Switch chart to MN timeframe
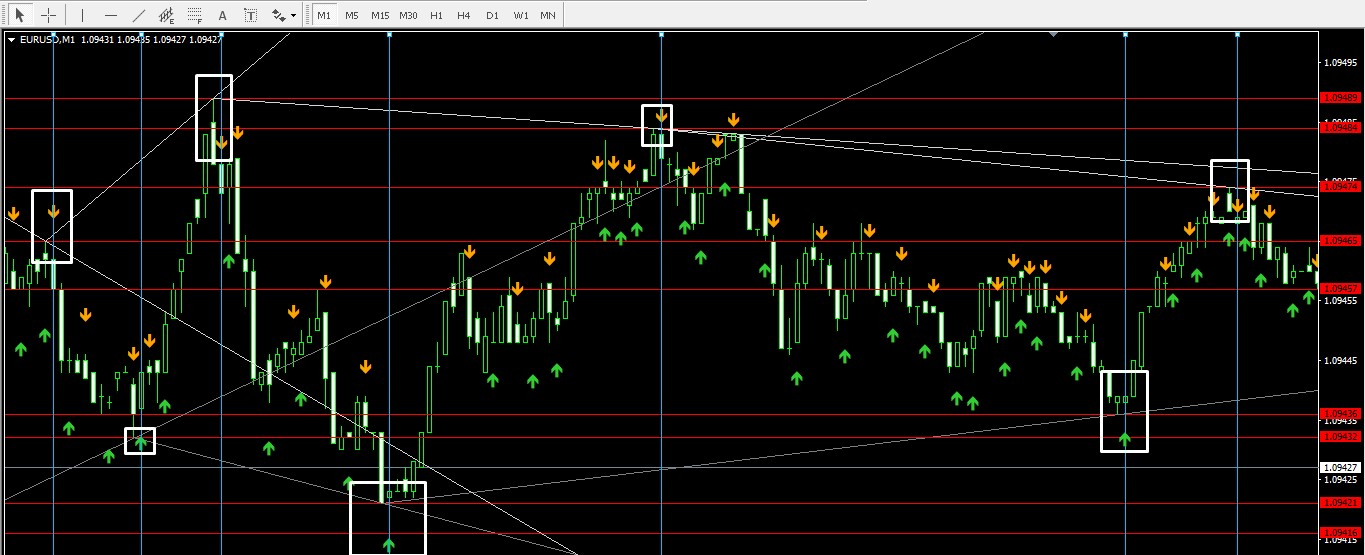 tap(547, 15)
